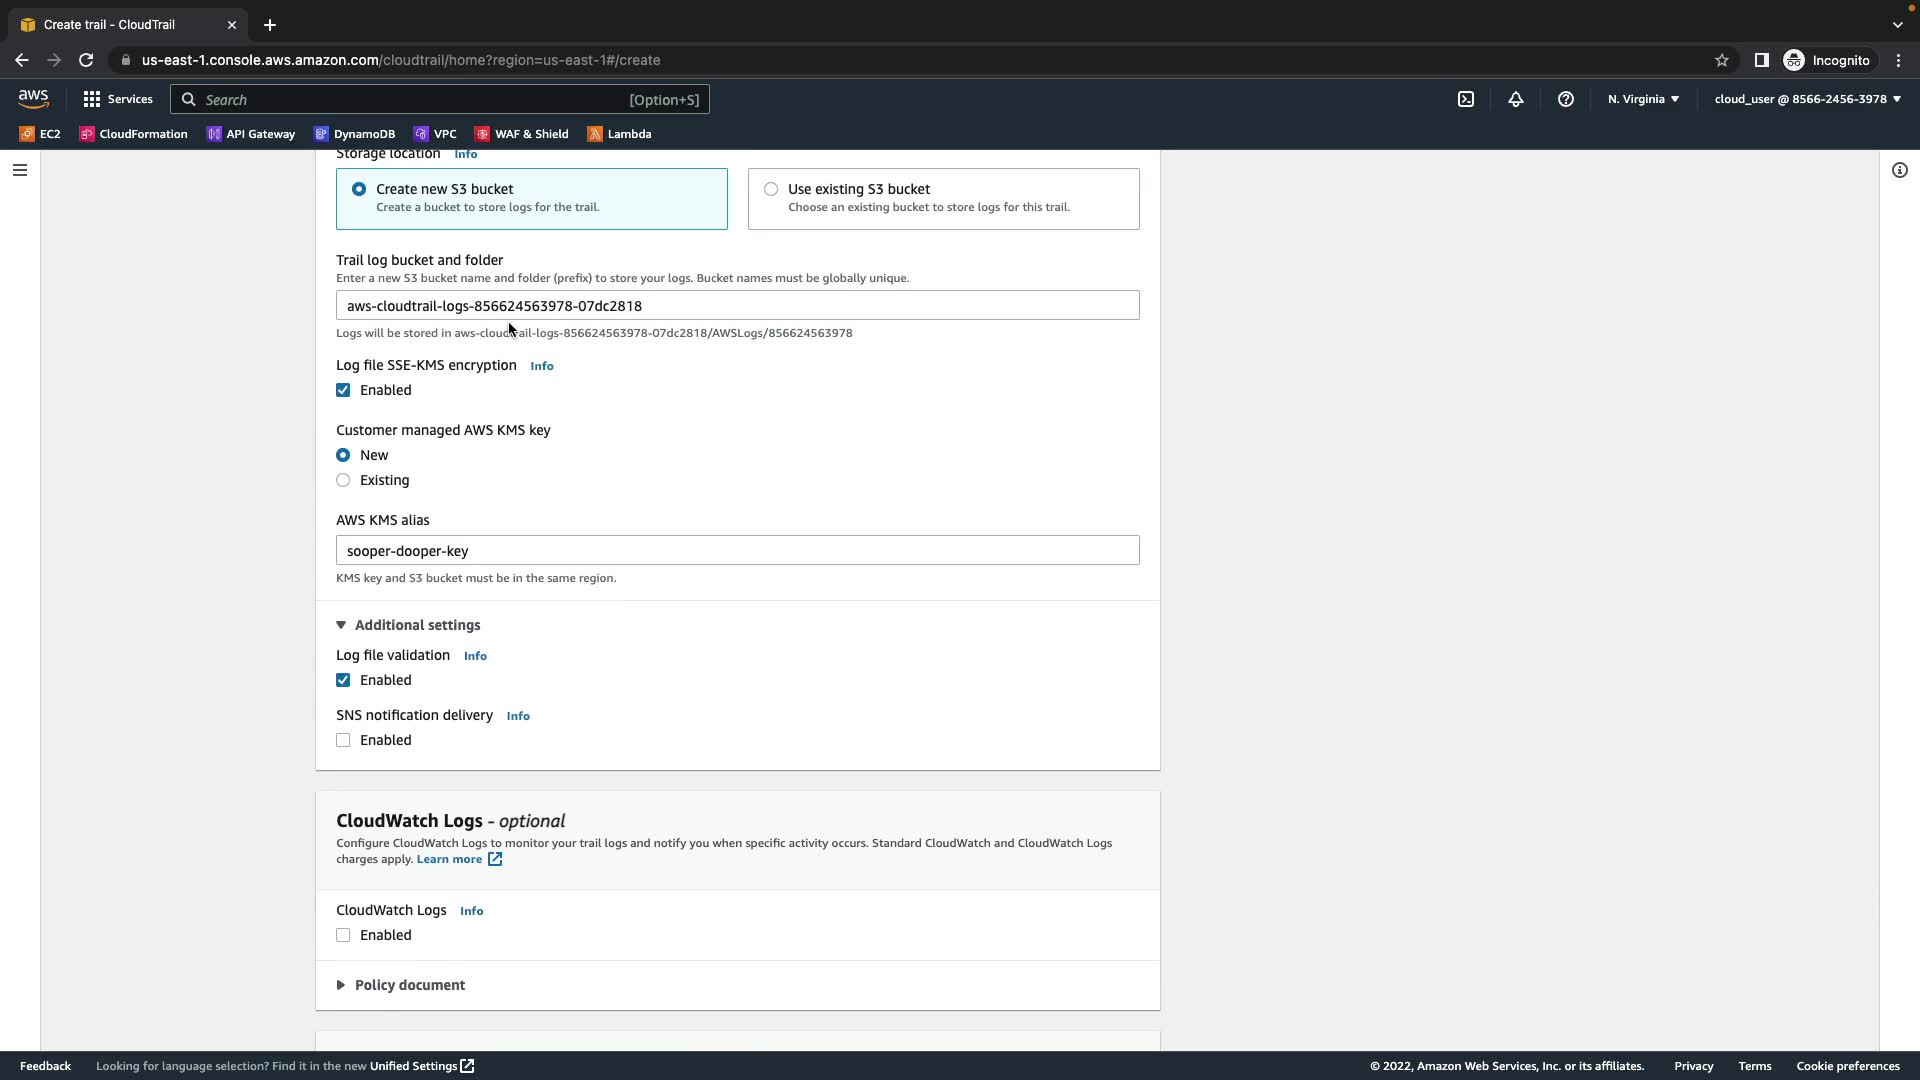Screen dimensions: 1920x1080
Task: Enable CloudWatch Logs checkbox
Action: click(x=343, y=935)
